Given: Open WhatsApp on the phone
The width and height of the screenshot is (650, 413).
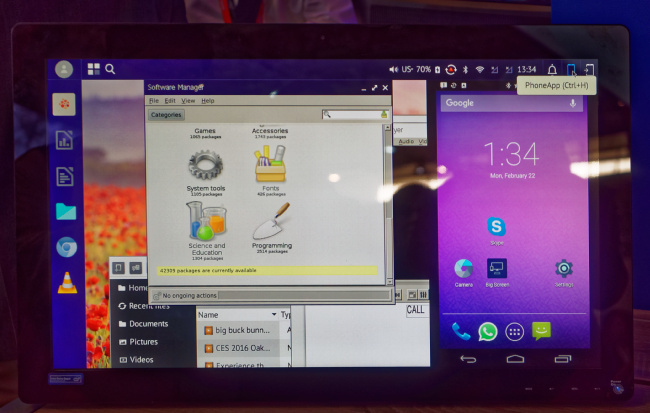Looking at the screenshot, I should (x=488, y=332).
